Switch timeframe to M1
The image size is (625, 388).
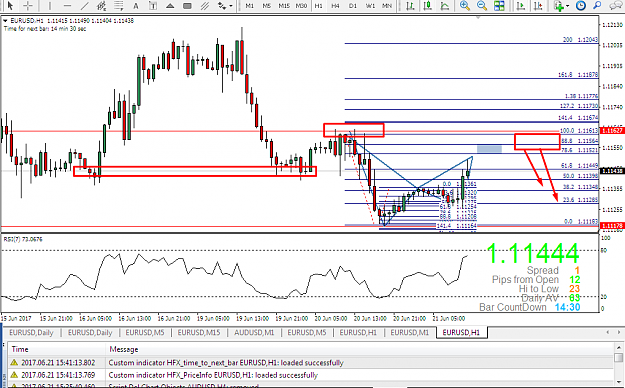[250, 6]
